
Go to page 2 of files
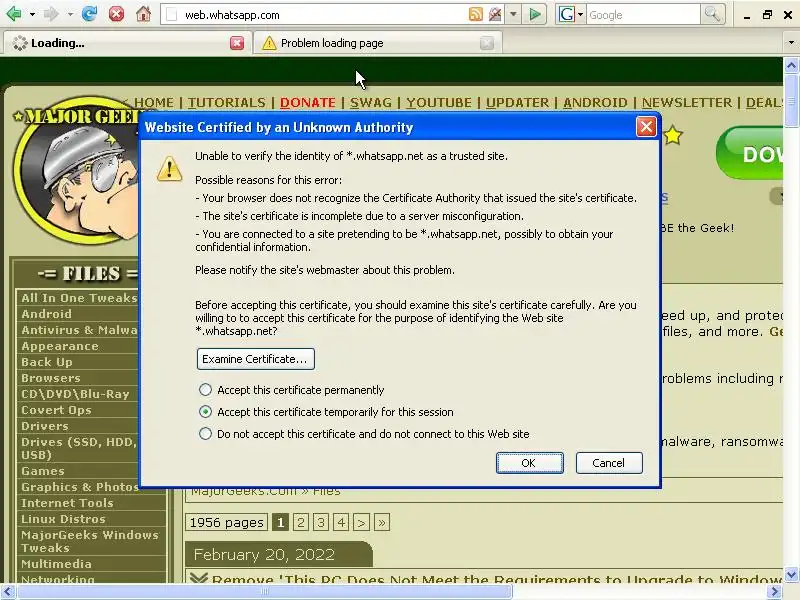[301, 522]
